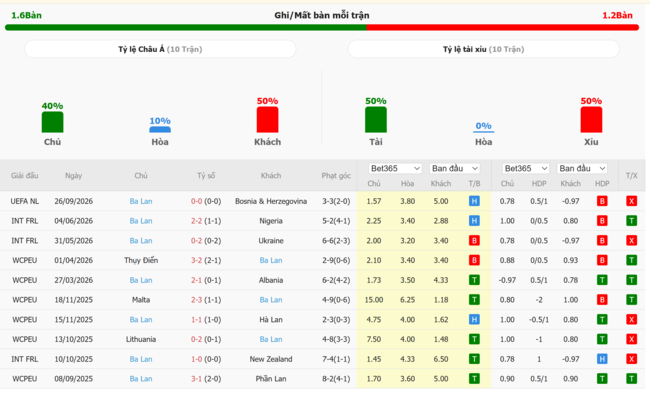Viewport: 650px width, 396px height.
Task: Open the Ban đầu dropdown beside T/X column
Action: (x=582, y=168)
